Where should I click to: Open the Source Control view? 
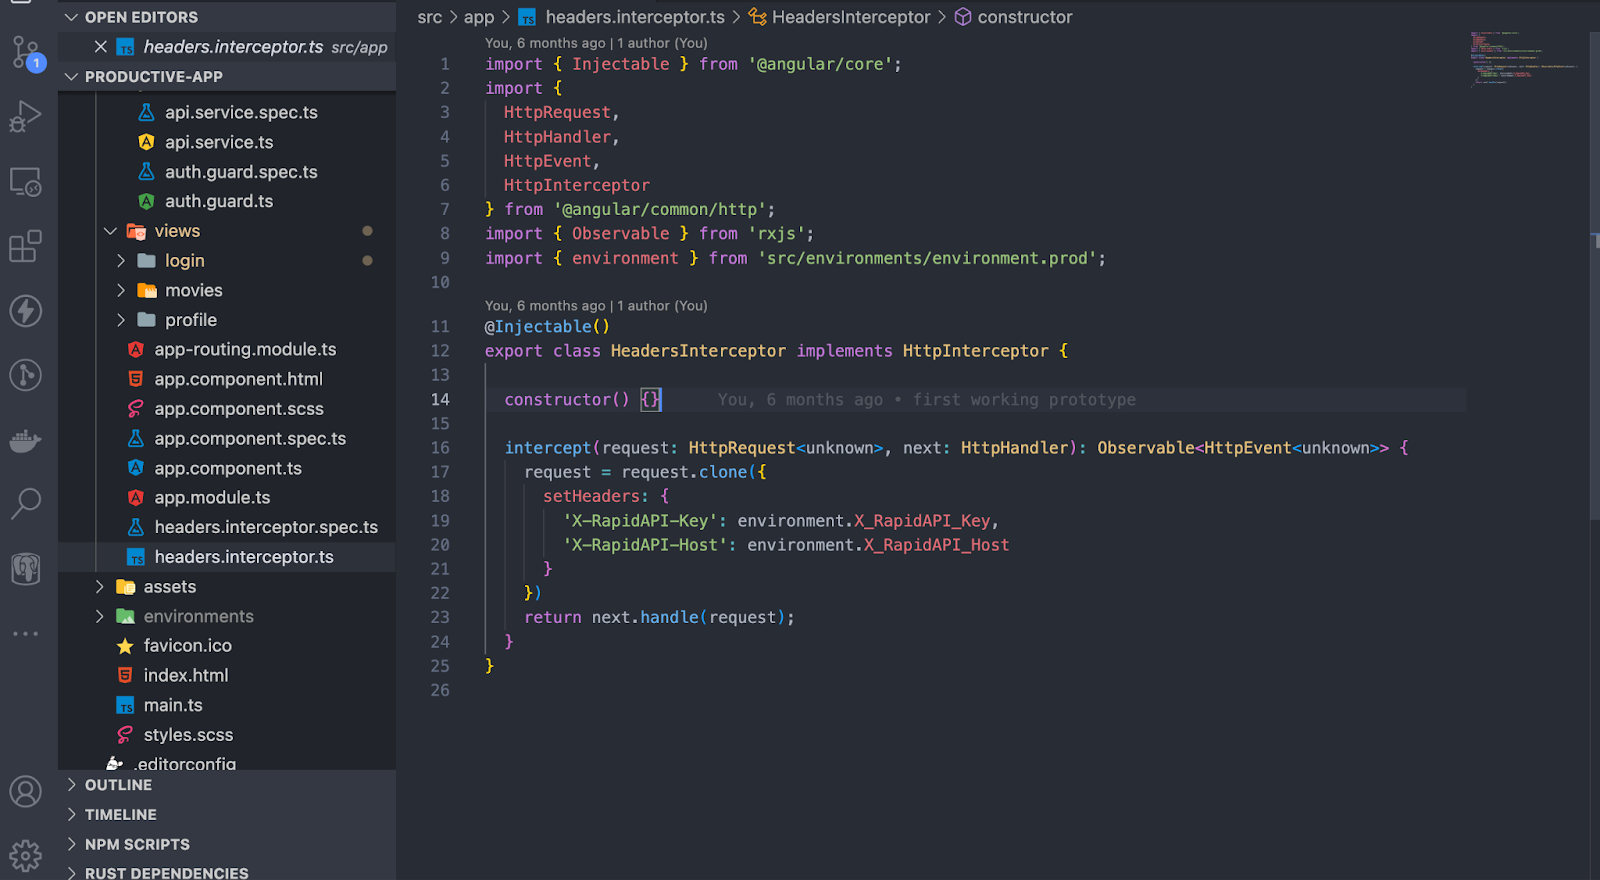pos(26,52)
